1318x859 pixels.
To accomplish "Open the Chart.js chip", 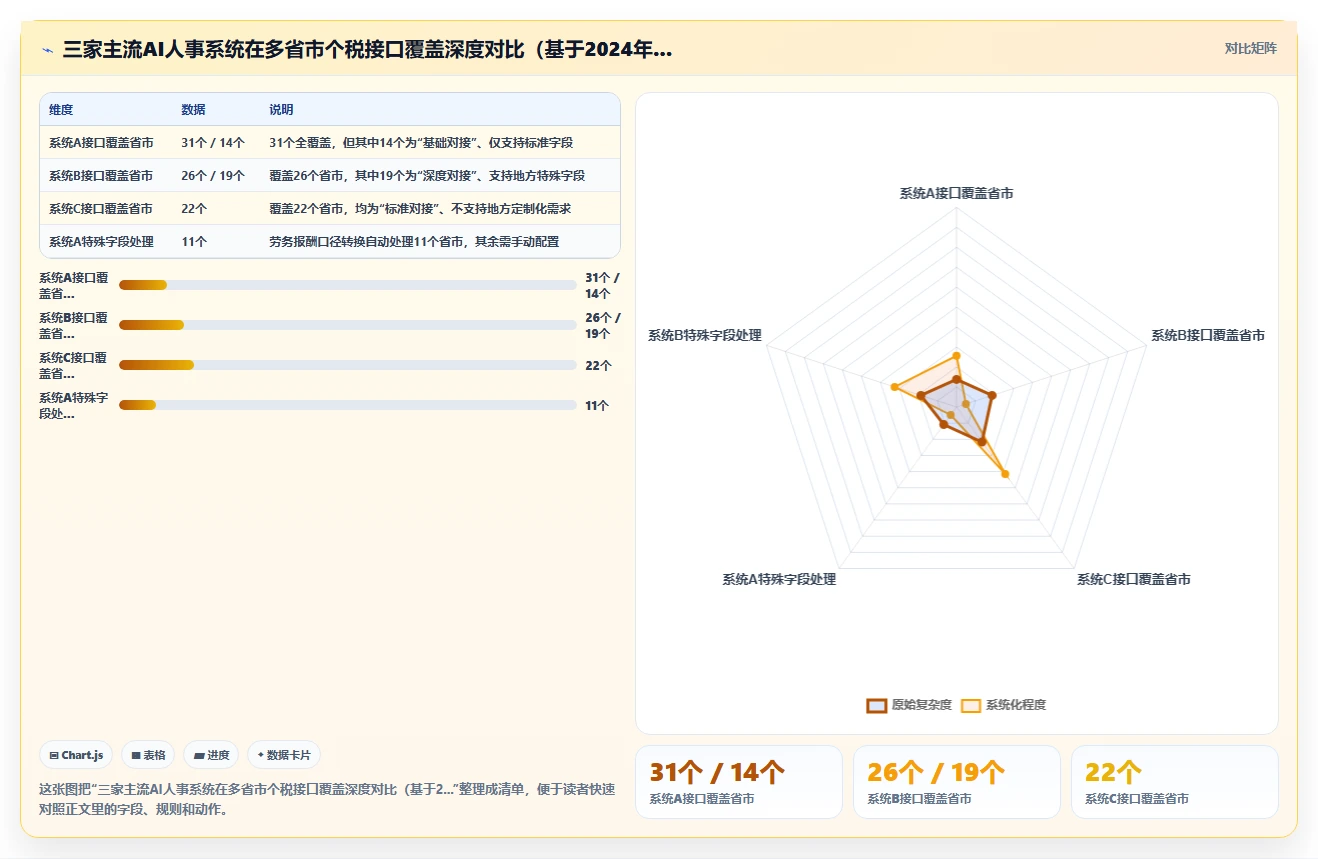I will point(76,755).
